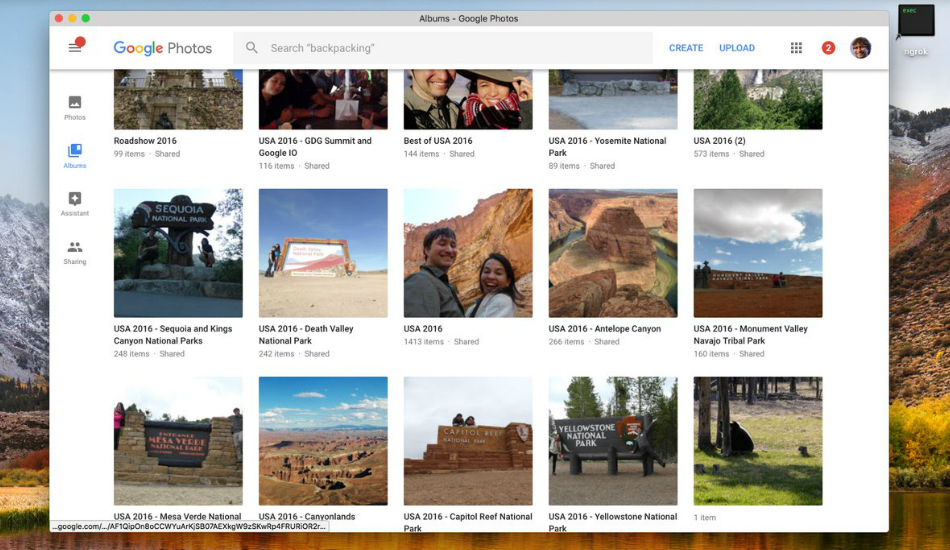Go to Photos in the sidebar
Viewport: 950px width, 550px height.
75,108
